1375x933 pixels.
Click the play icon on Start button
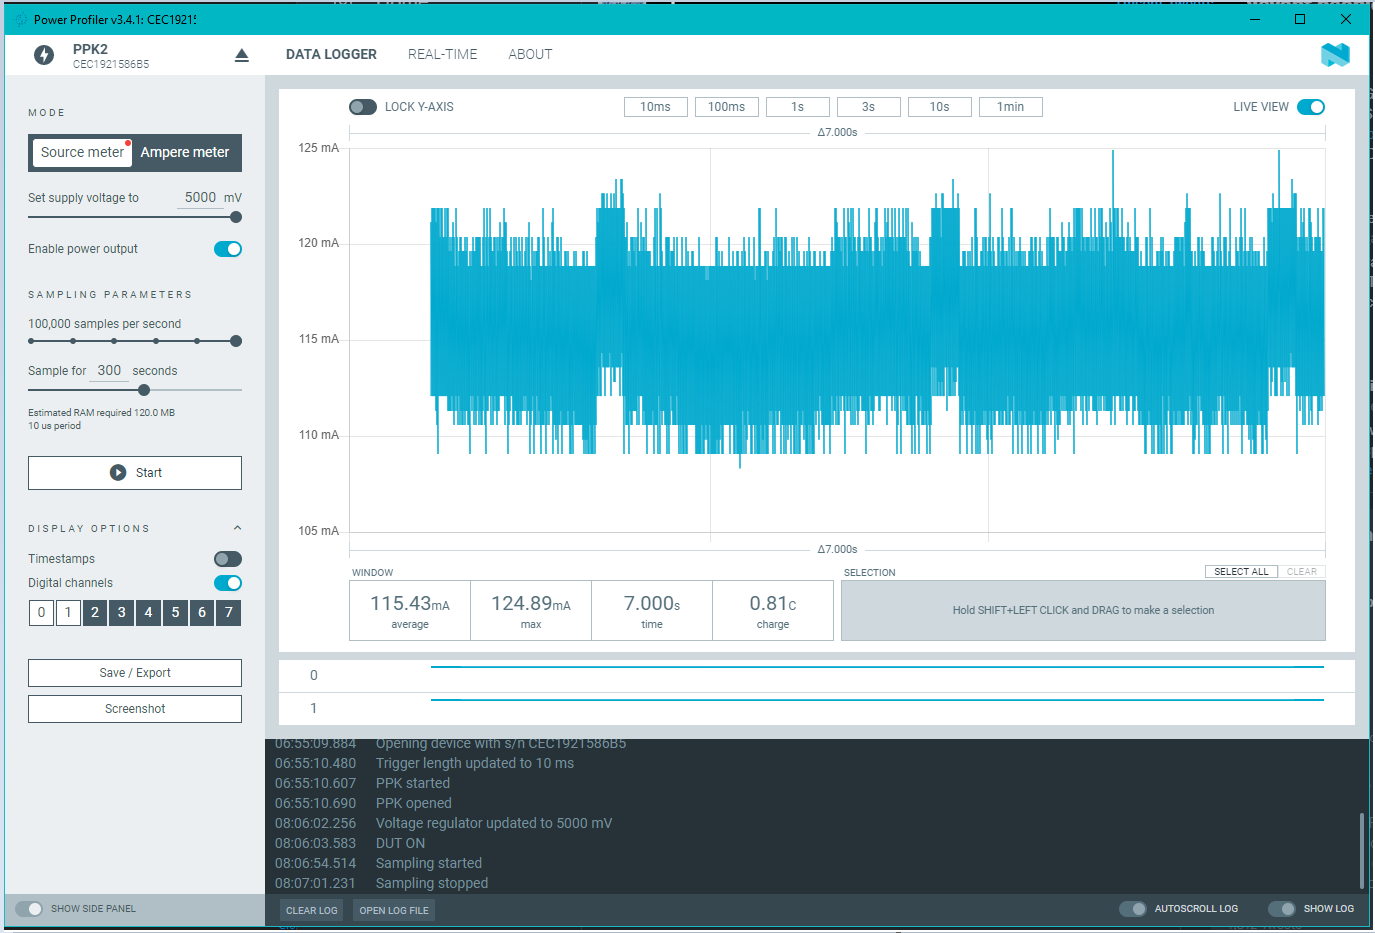118,473
